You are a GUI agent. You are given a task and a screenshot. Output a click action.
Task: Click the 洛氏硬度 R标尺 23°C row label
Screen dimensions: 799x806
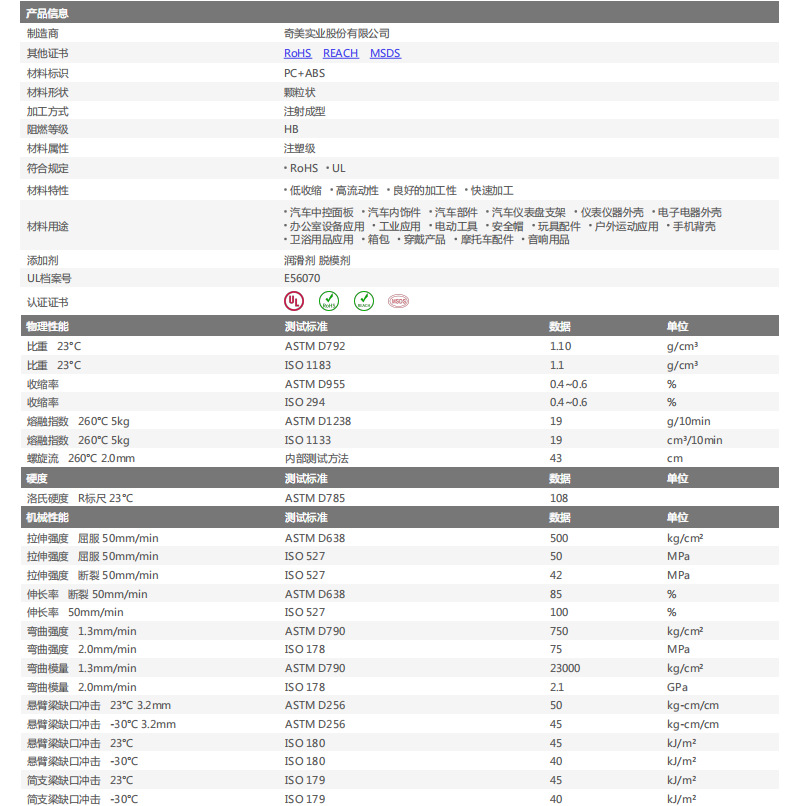80,499
